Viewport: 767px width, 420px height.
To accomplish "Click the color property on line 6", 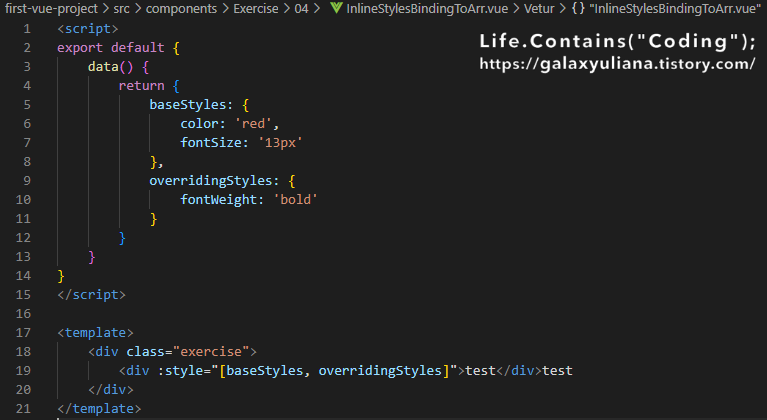I will (x=199, y=124).
